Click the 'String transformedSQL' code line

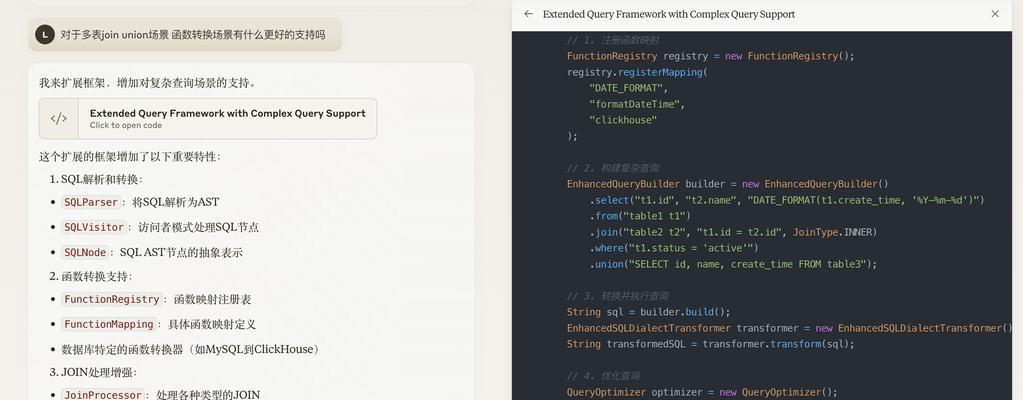click(710, 344)
